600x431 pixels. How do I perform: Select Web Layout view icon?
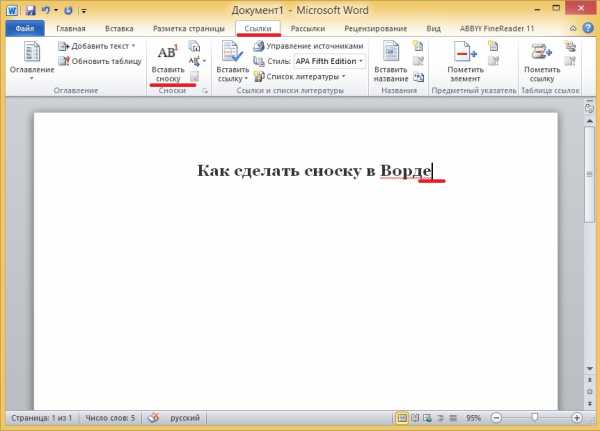[427, 418]
